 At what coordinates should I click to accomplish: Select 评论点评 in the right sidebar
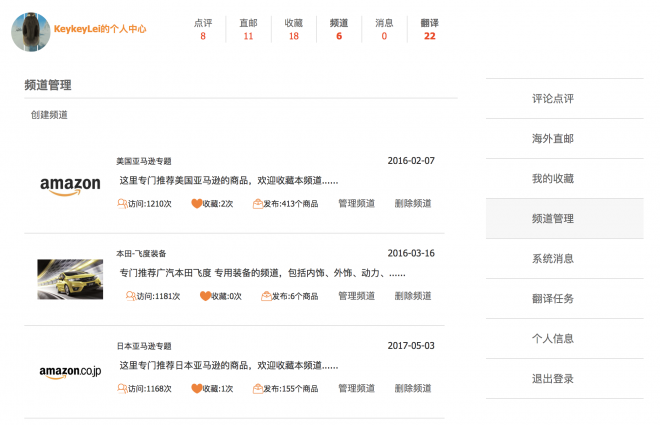[553, 99]
